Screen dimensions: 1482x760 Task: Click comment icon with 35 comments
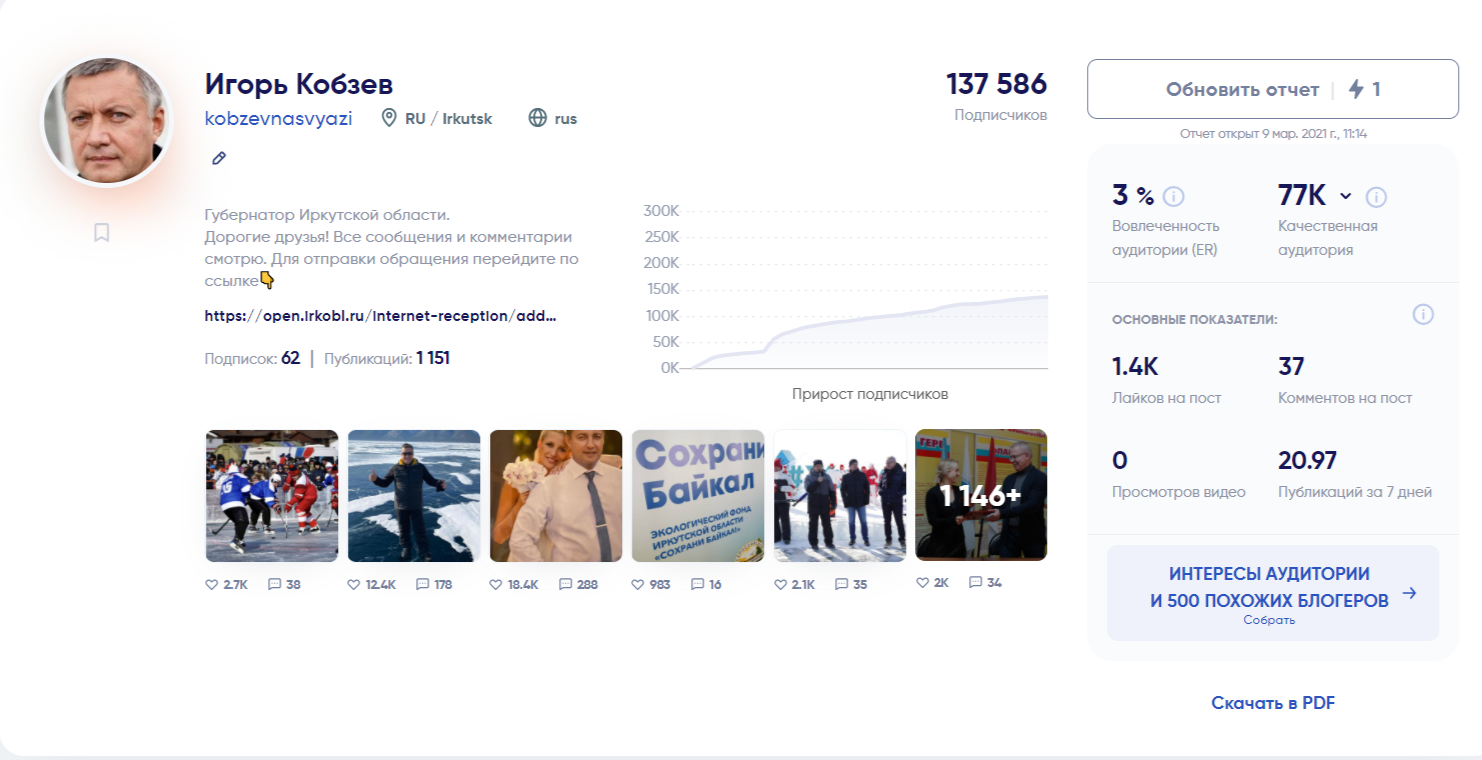(x=842, y=584)
